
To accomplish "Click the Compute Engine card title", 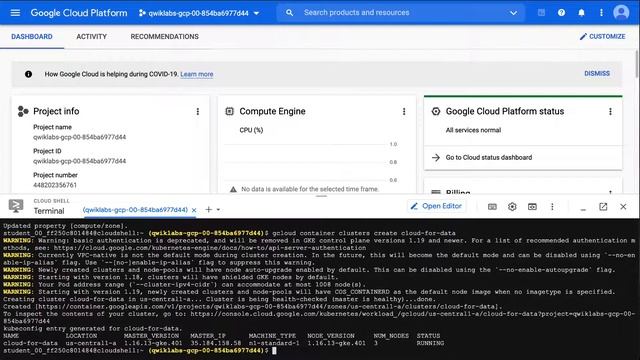I will click(x=272, y=111).
